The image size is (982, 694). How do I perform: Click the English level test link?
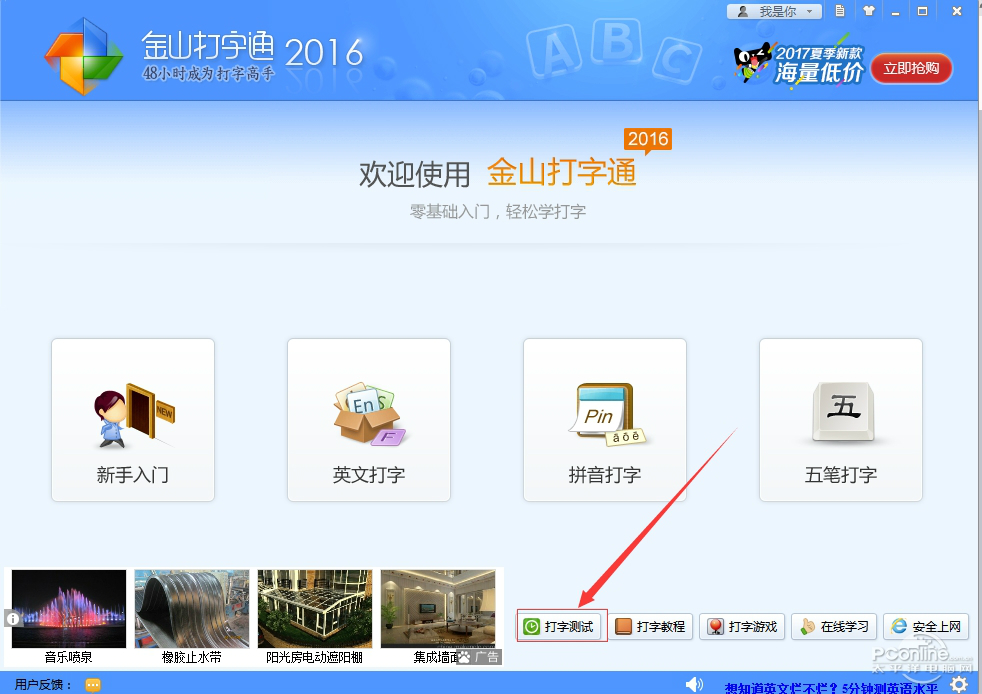(x=832, y=688)
